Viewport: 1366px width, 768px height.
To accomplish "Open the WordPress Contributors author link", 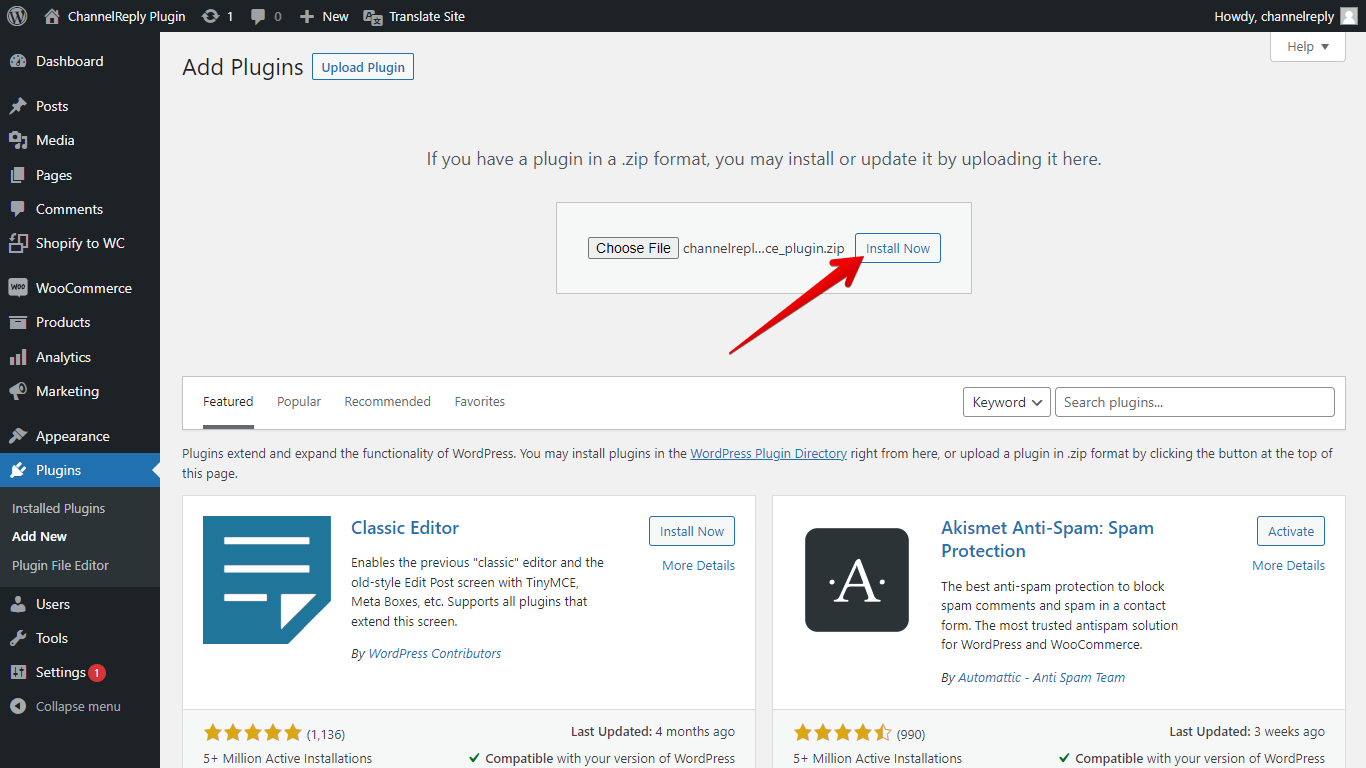I will point(435,653).
